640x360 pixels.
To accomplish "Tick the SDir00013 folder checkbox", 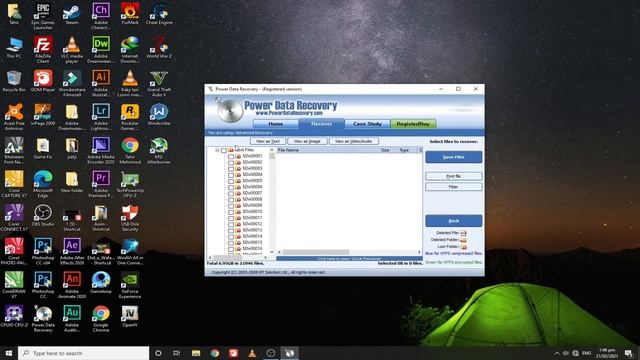I will (231, 230).
